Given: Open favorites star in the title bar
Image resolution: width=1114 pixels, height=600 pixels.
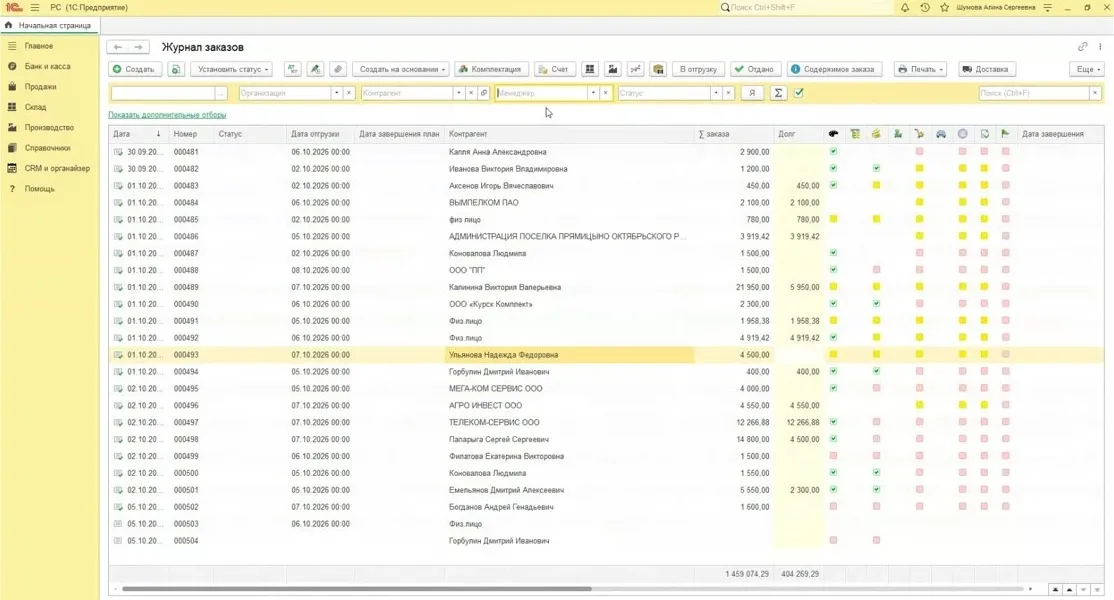Looking at the screenshot, I should click(944, 7).
